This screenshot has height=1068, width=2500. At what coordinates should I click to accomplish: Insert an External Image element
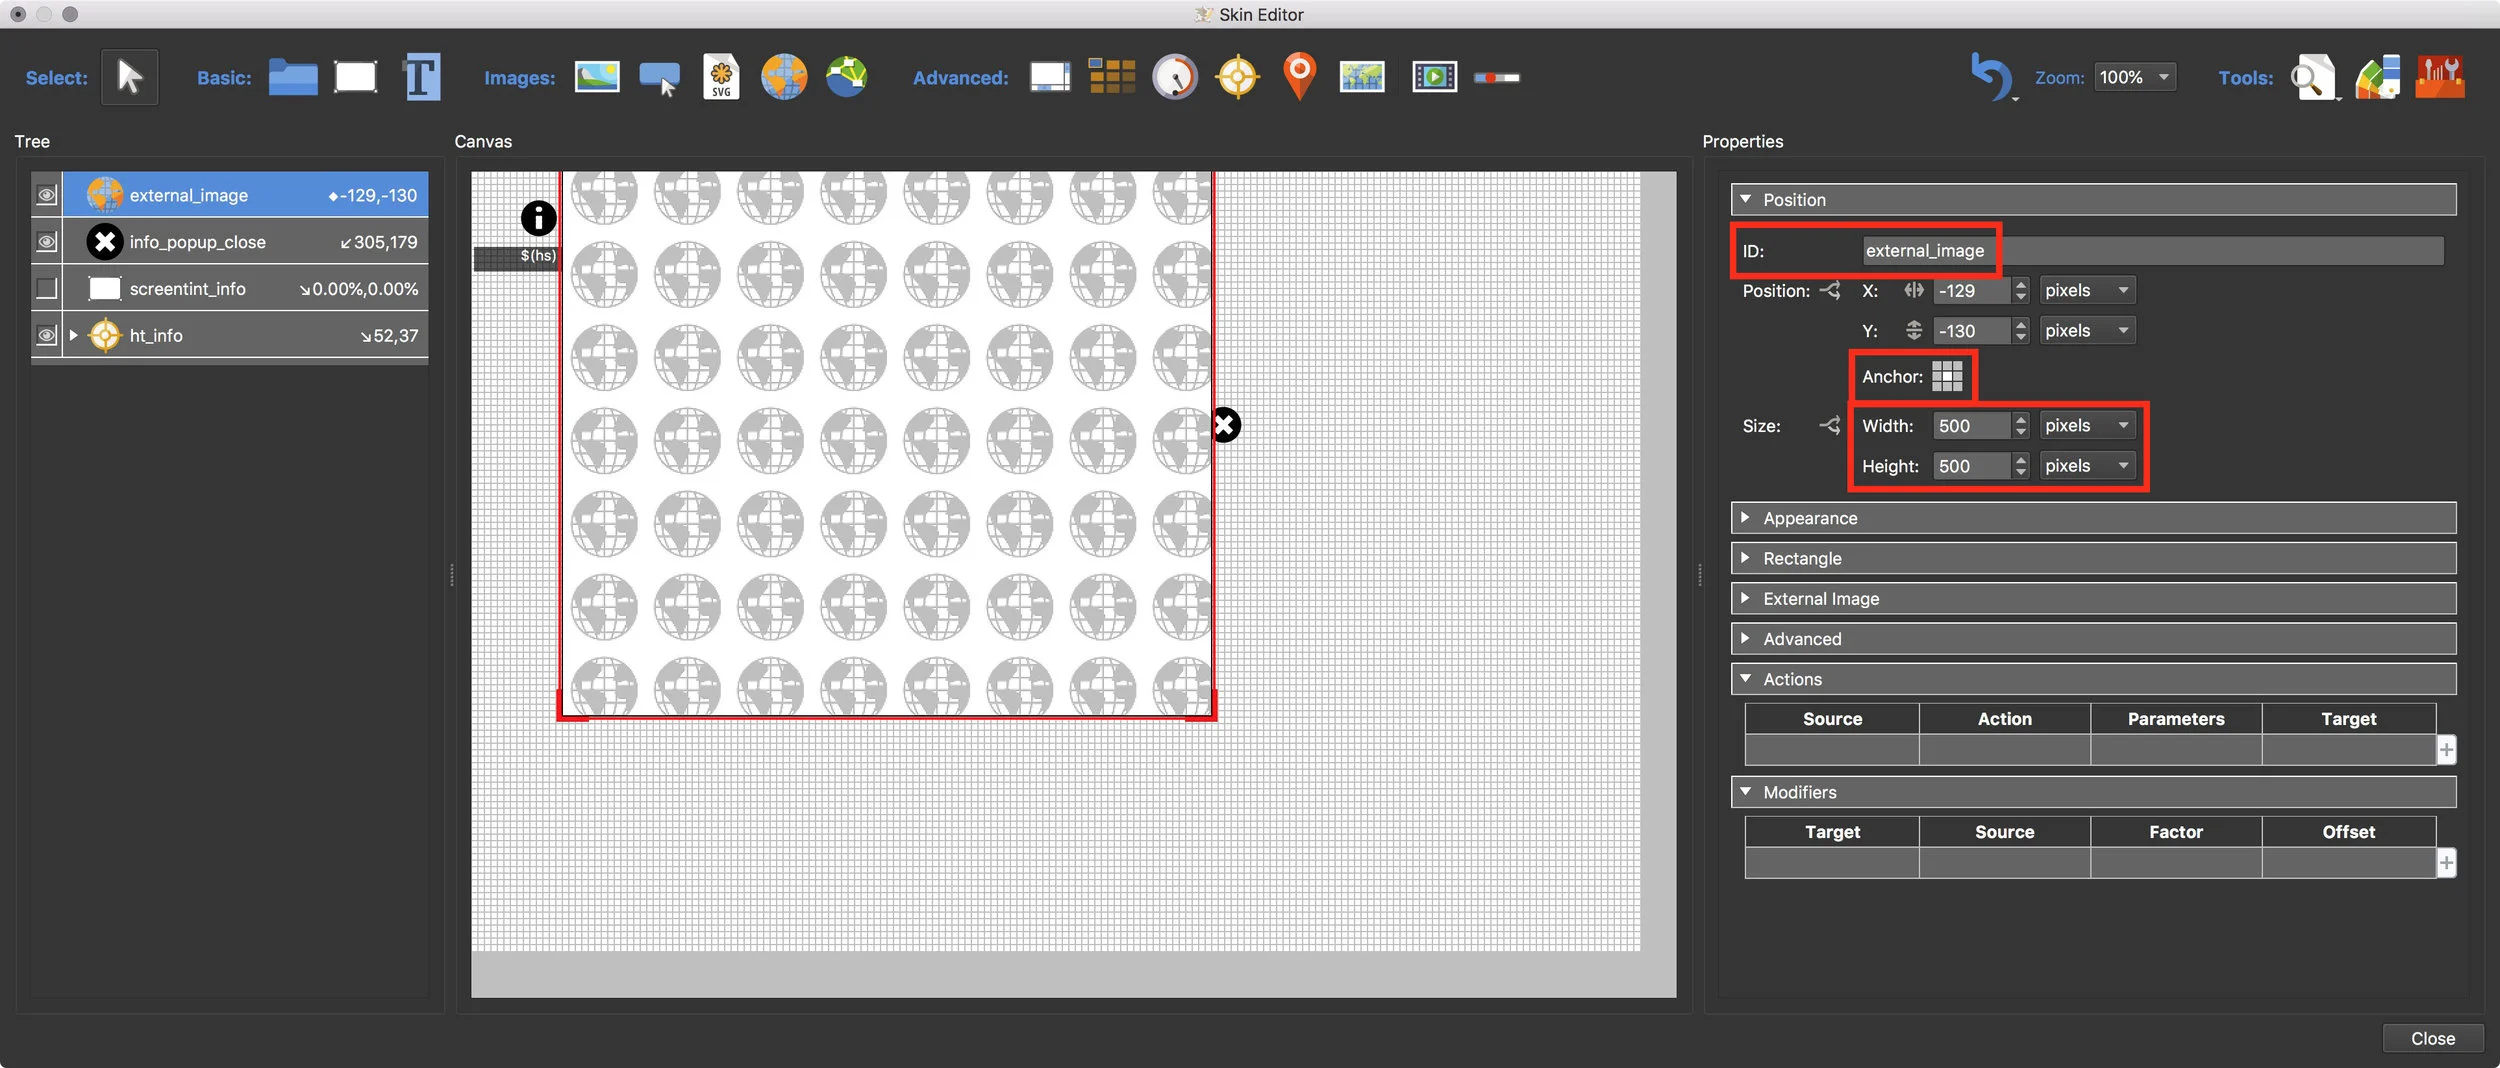pos(784,77)
